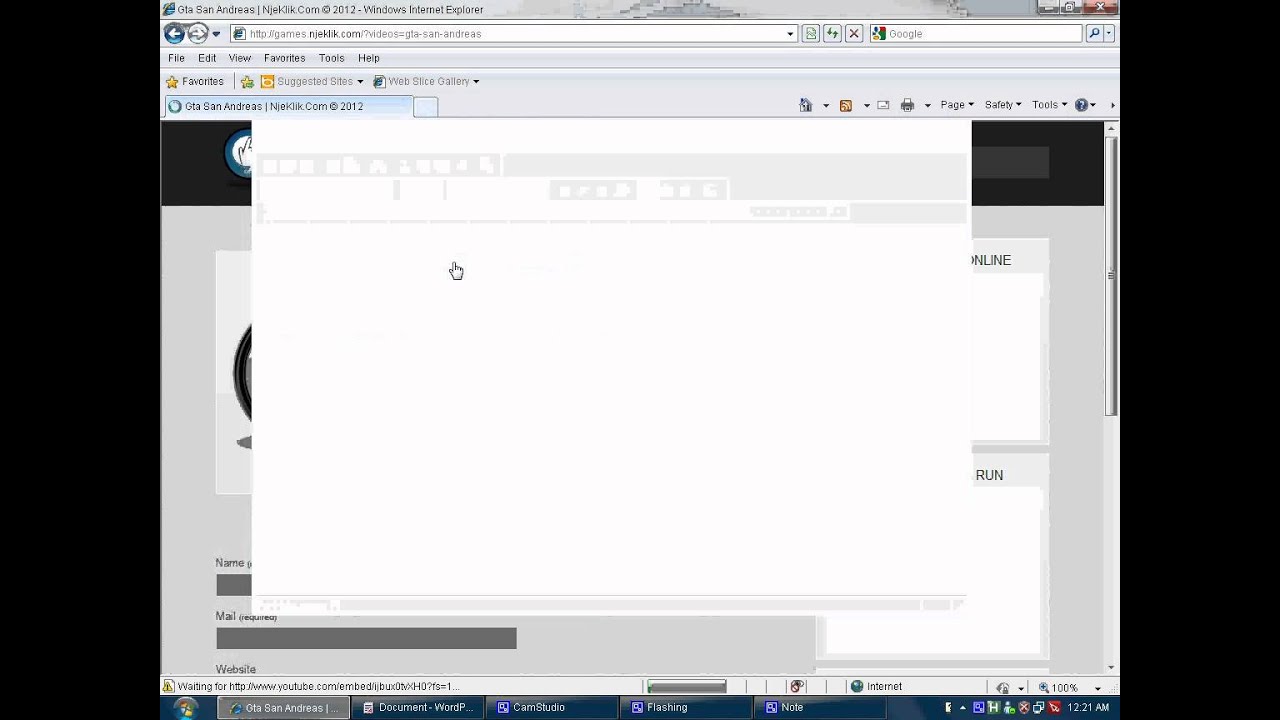
Task: Click the scrollbar down arrow
Action: point(1111,668)
